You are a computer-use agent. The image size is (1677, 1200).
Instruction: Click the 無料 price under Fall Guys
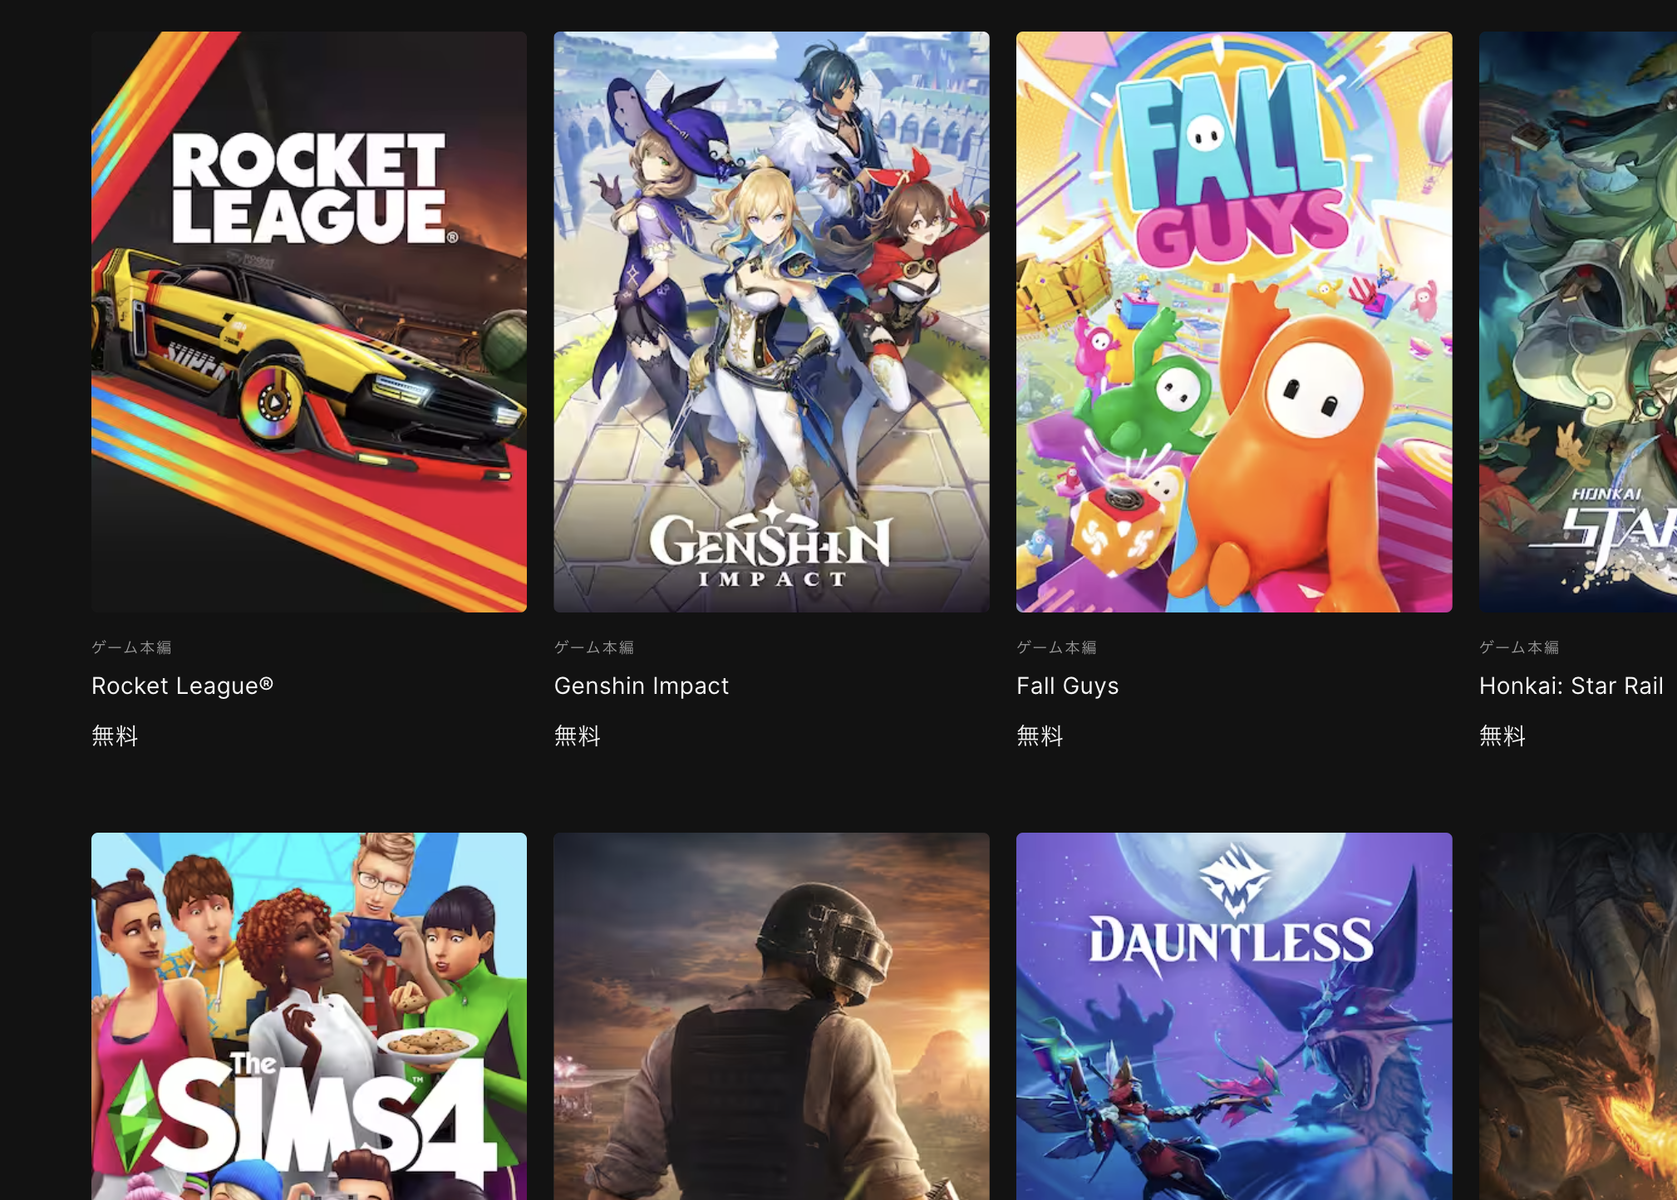(1040, 736)
